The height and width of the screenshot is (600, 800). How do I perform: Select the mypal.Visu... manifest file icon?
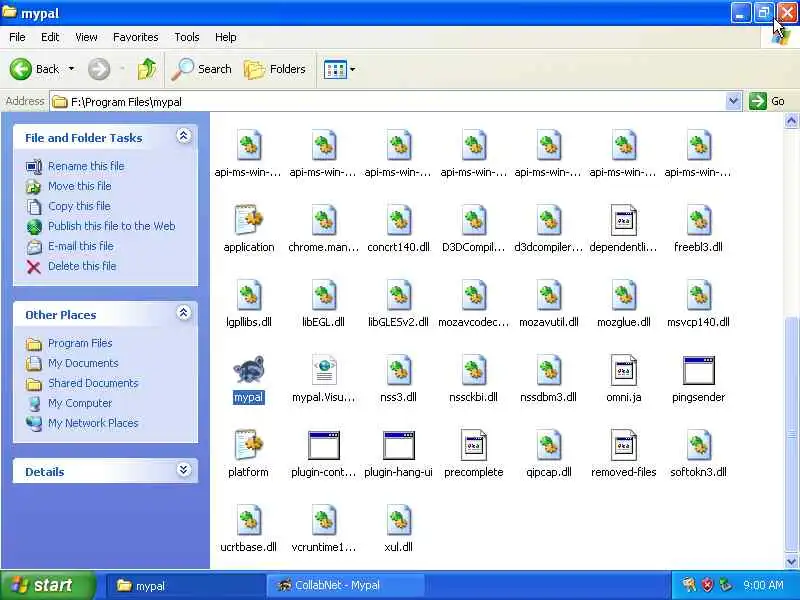pos(323,370)
